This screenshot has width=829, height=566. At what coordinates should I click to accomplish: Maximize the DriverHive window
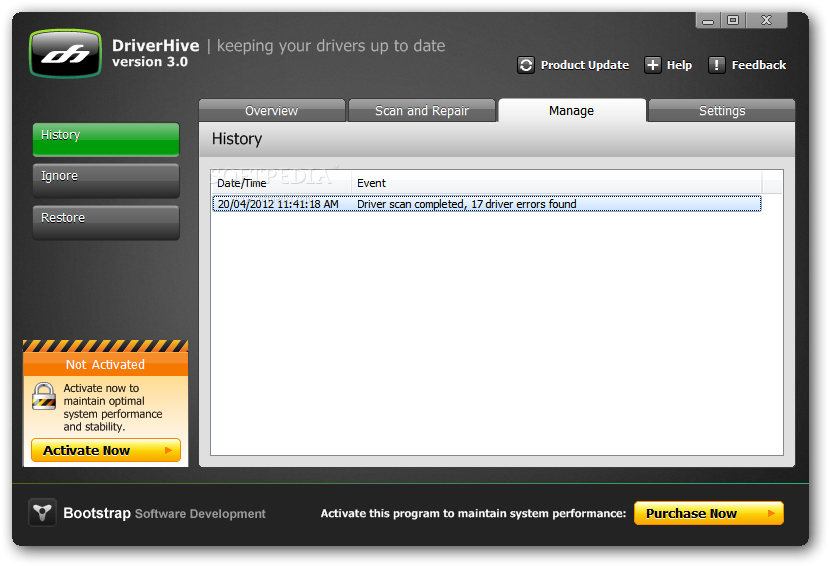tap(733, 21)
